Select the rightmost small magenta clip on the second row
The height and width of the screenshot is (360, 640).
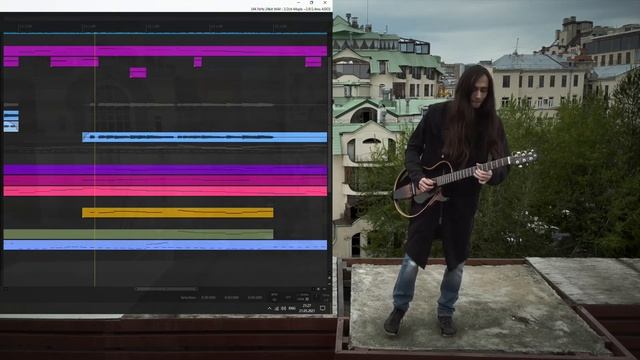pyautogui.click(x=313, y=62)
